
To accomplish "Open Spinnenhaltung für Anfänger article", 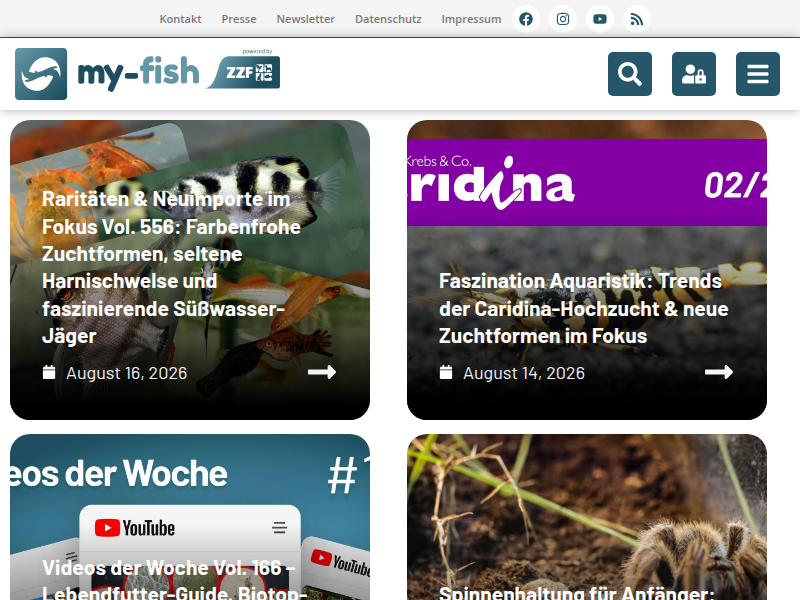I will point(577,592).
